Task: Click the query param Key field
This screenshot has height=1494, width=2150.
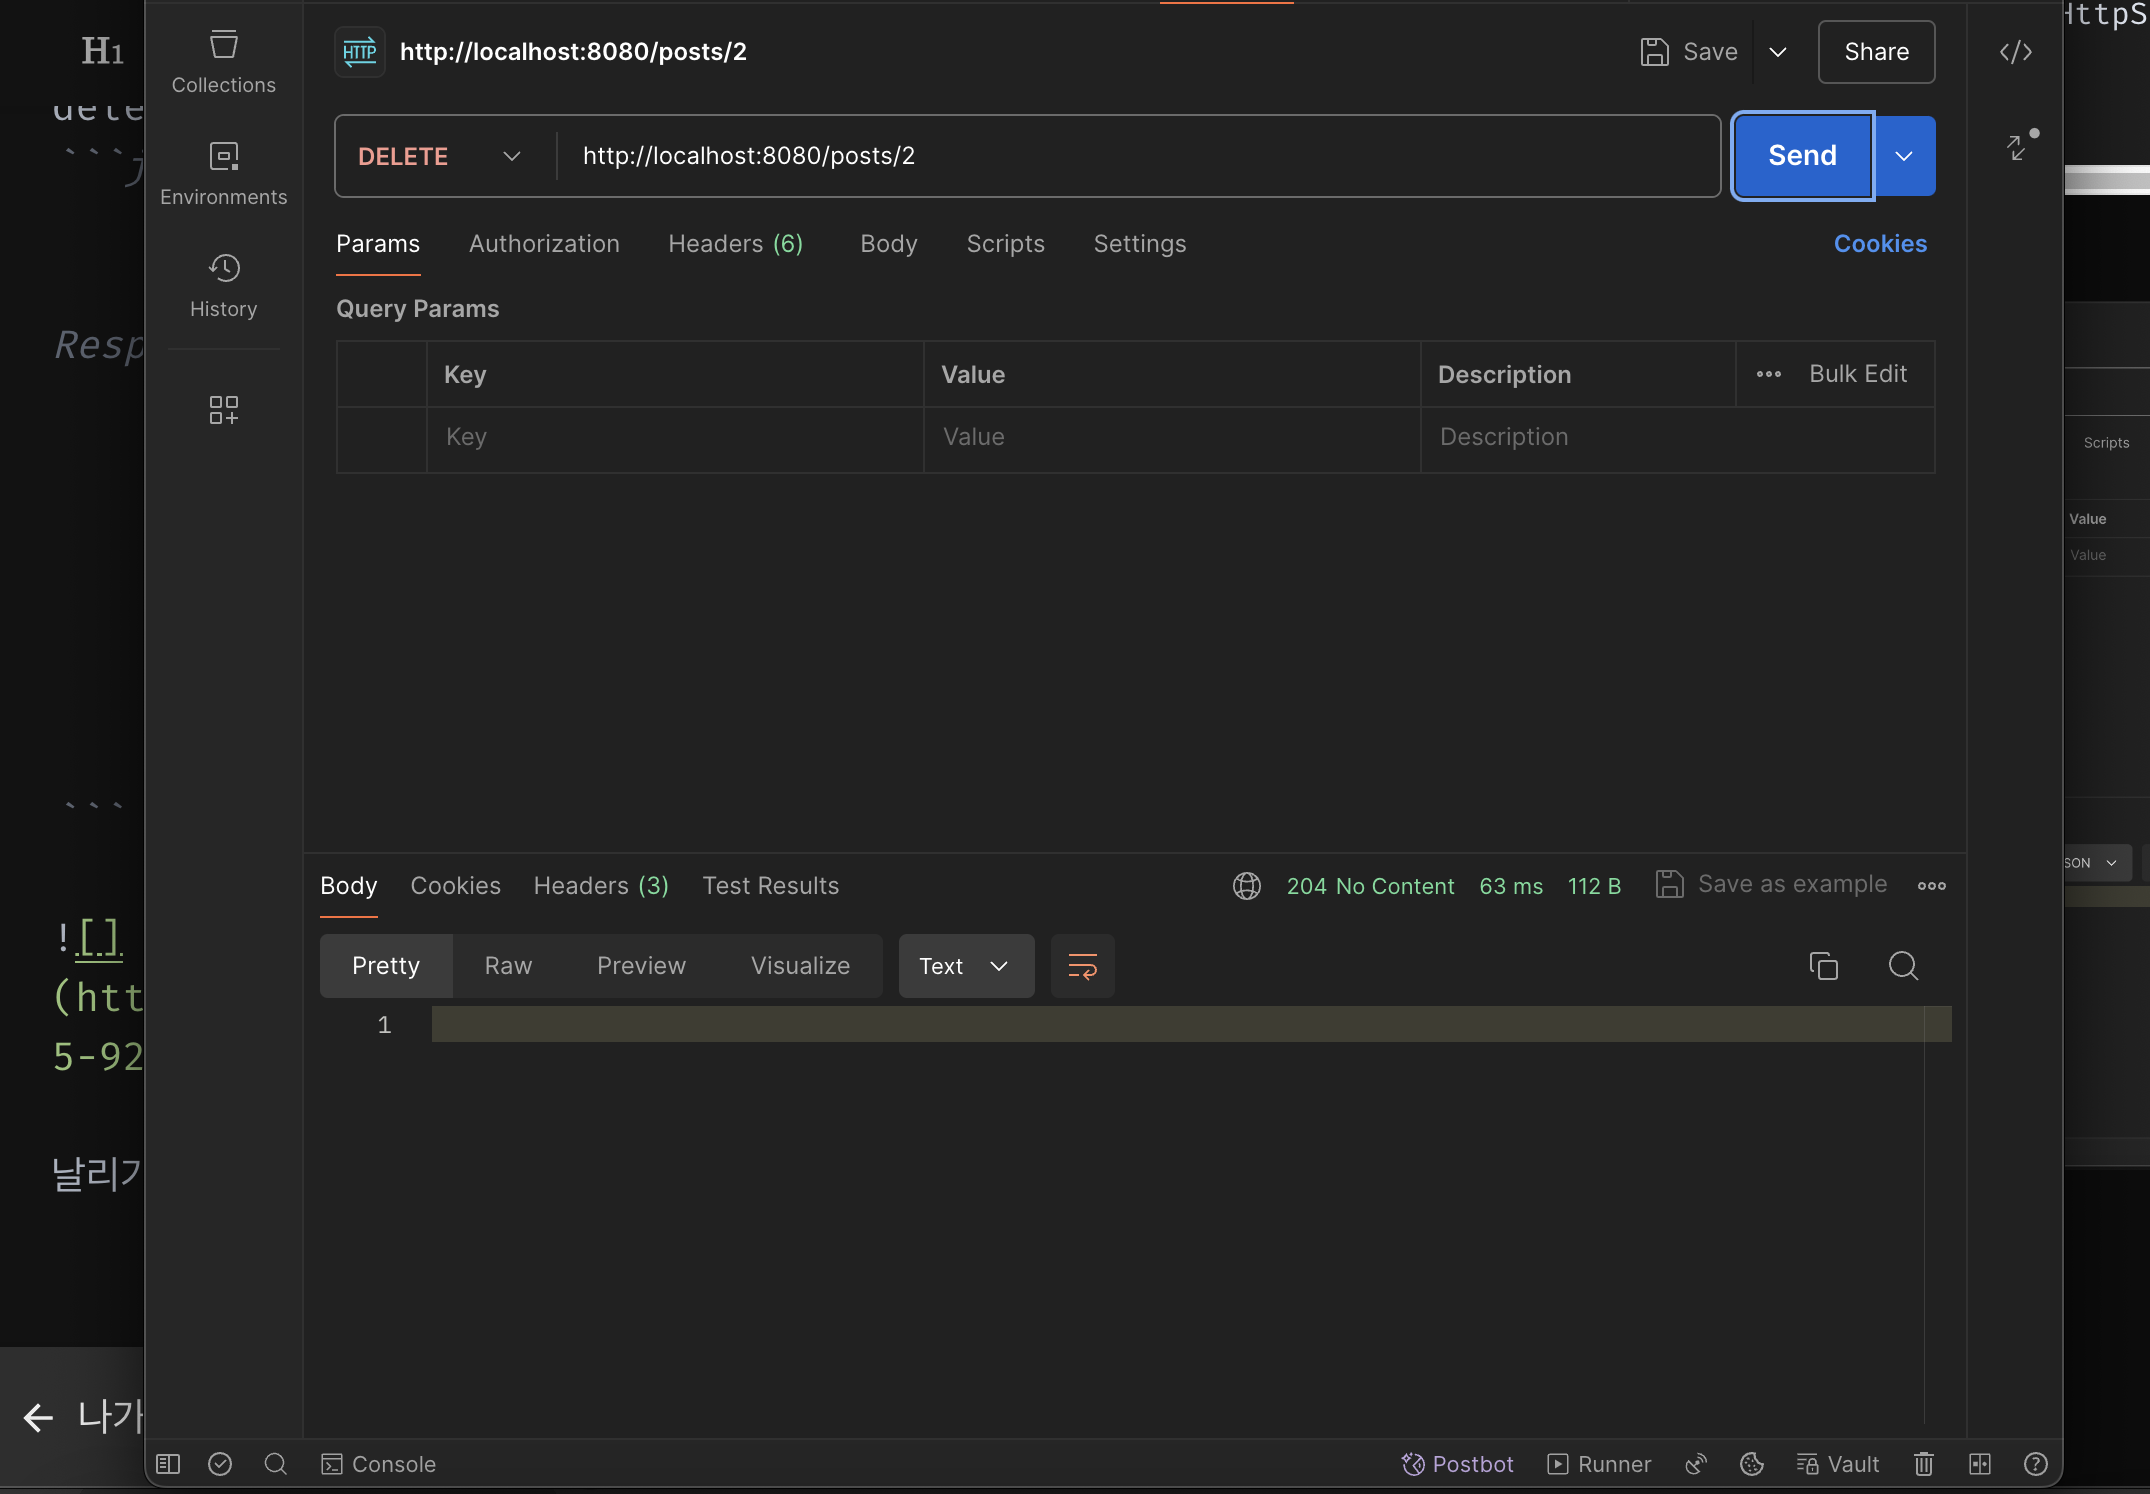Action: [675, 438]
